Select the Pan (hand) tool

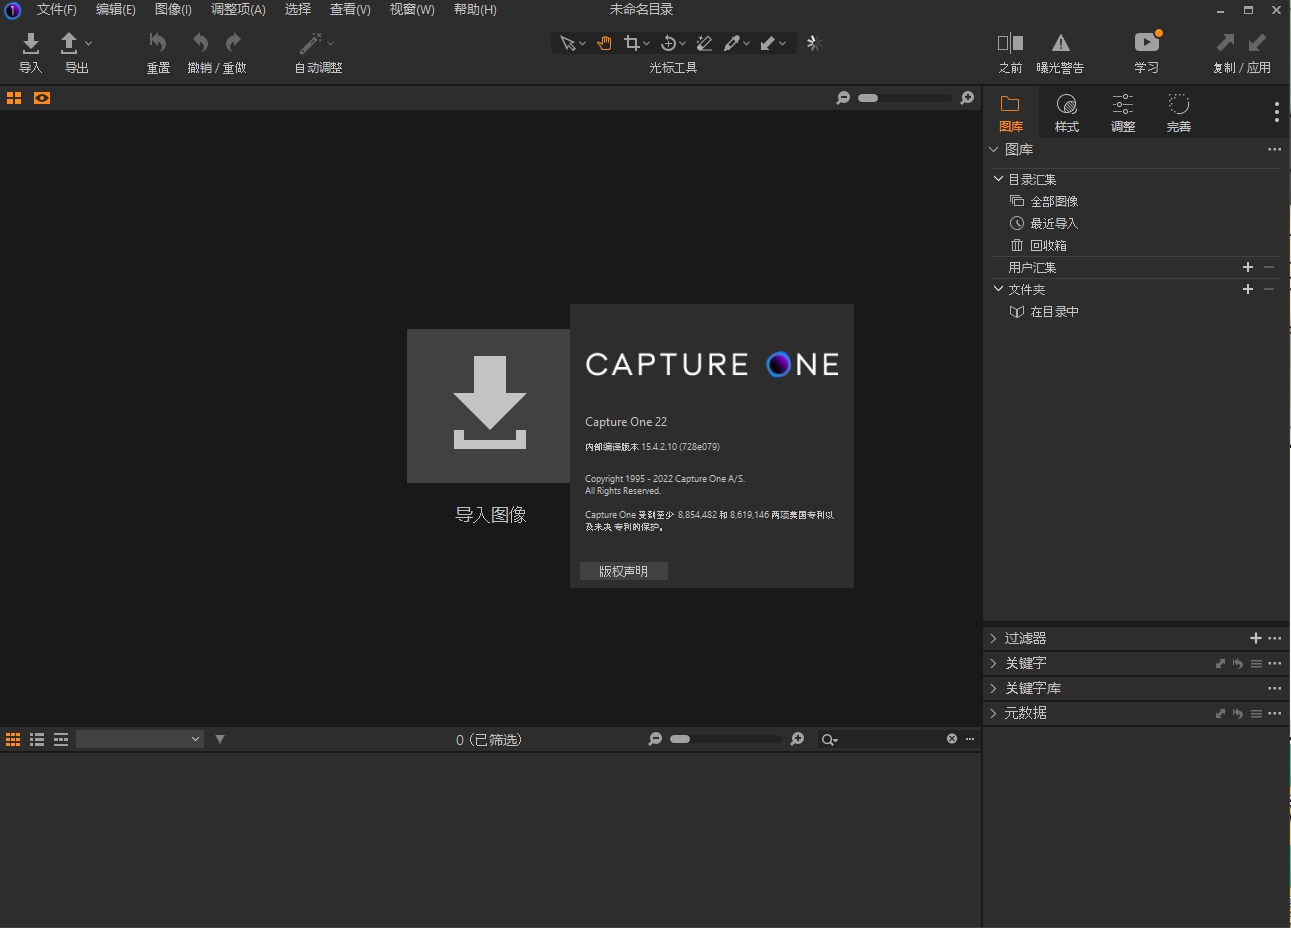[604, 43]
